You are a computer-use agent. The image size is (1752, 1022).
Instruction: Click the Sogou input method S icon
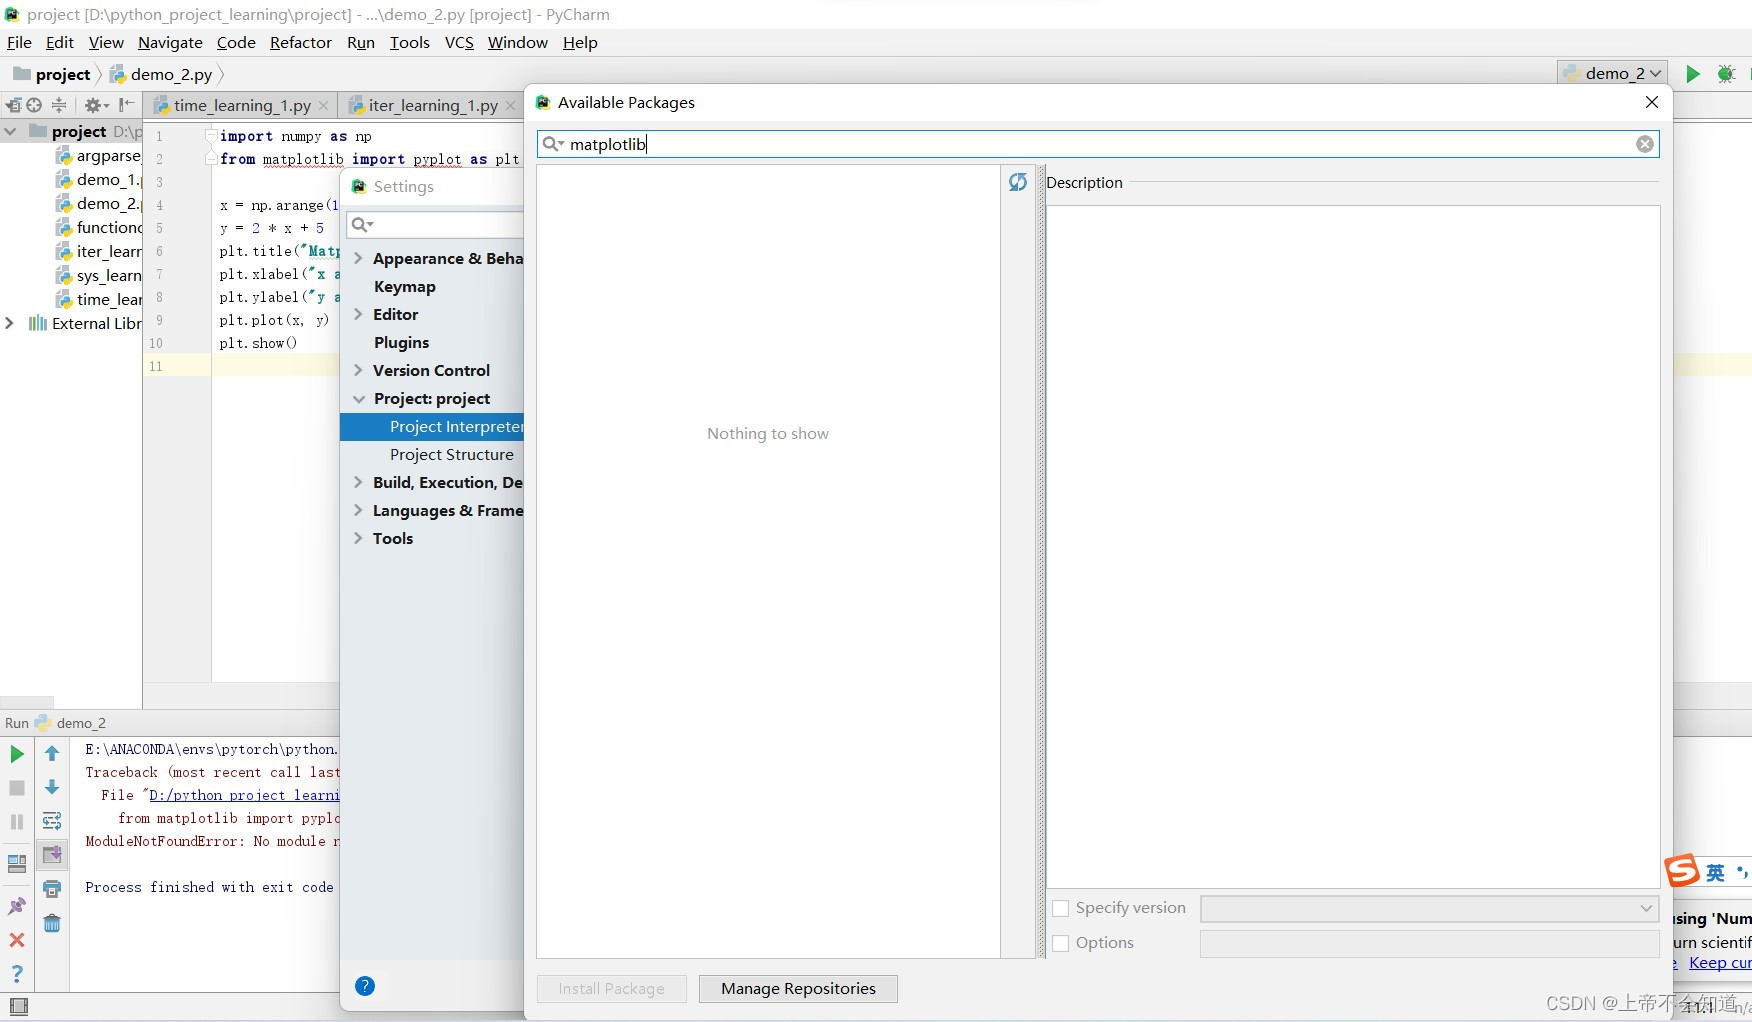coord(1683,871)
